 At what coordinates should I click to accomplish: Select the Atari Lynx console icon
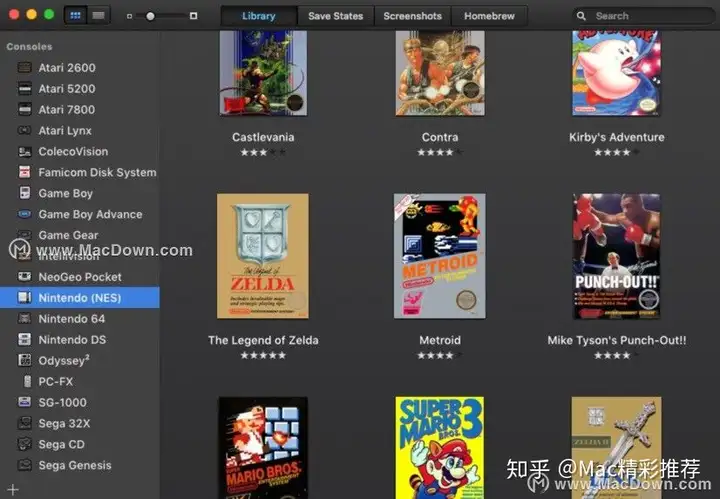pyautogui.click(x=24, y=130)
